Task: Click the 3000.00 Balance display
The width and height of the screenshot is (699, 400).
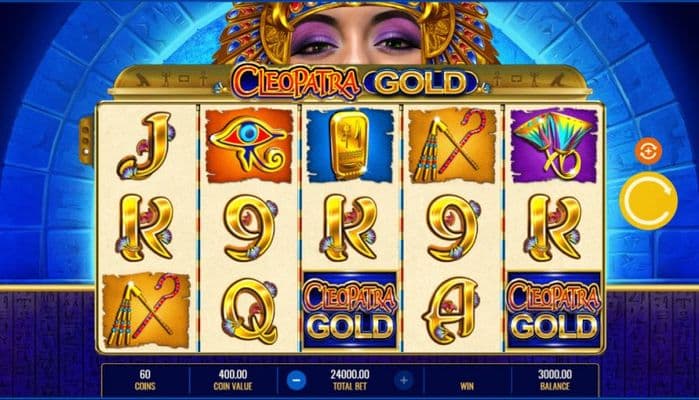Action: (555, 380)
